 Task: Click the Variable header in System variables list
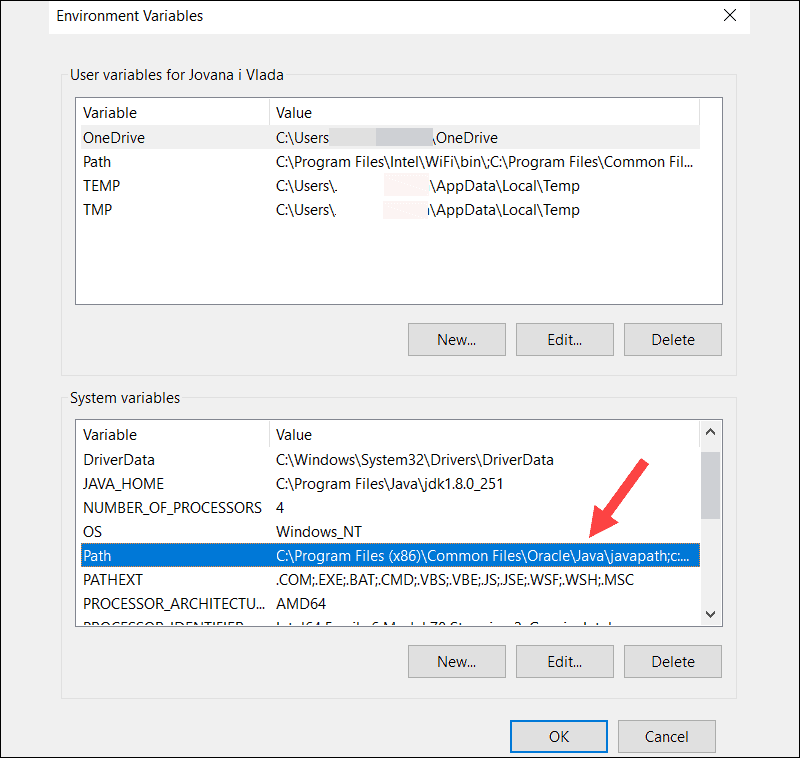pyautogui.click(x=175, y=435)
